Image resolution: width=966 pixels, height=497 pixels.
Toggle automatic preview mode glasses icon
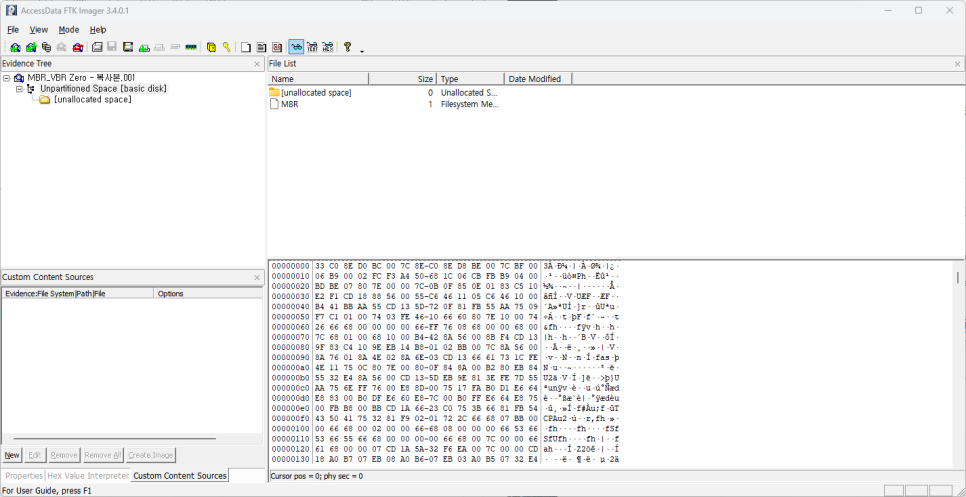click(x=296, y=47)
